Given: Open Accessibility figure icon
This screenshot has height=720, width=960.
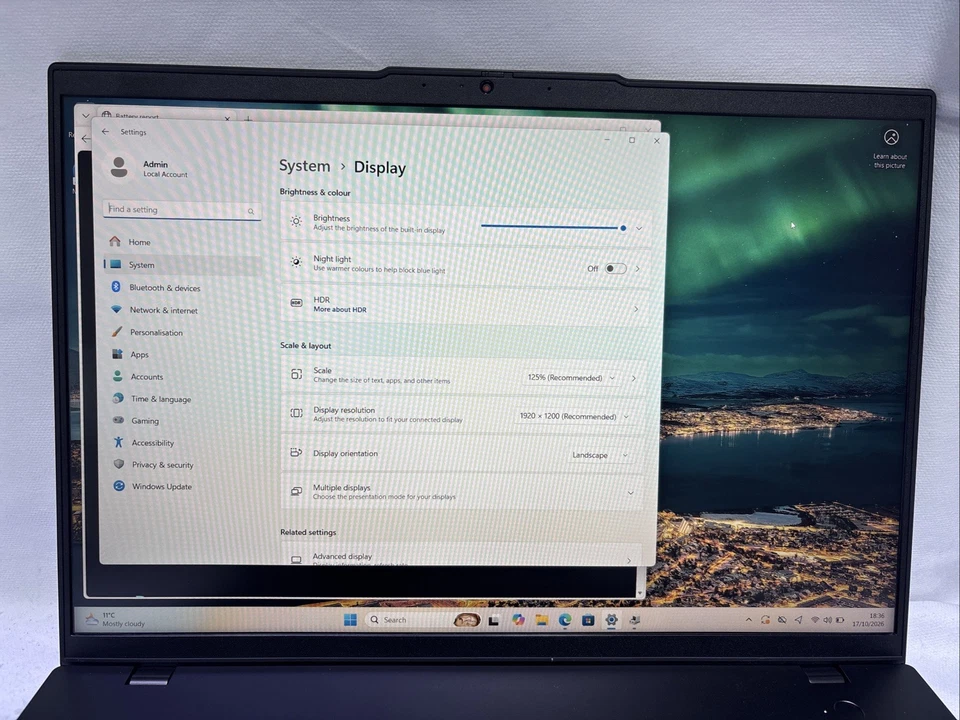Looking at the screenshot, I should 119,442.
